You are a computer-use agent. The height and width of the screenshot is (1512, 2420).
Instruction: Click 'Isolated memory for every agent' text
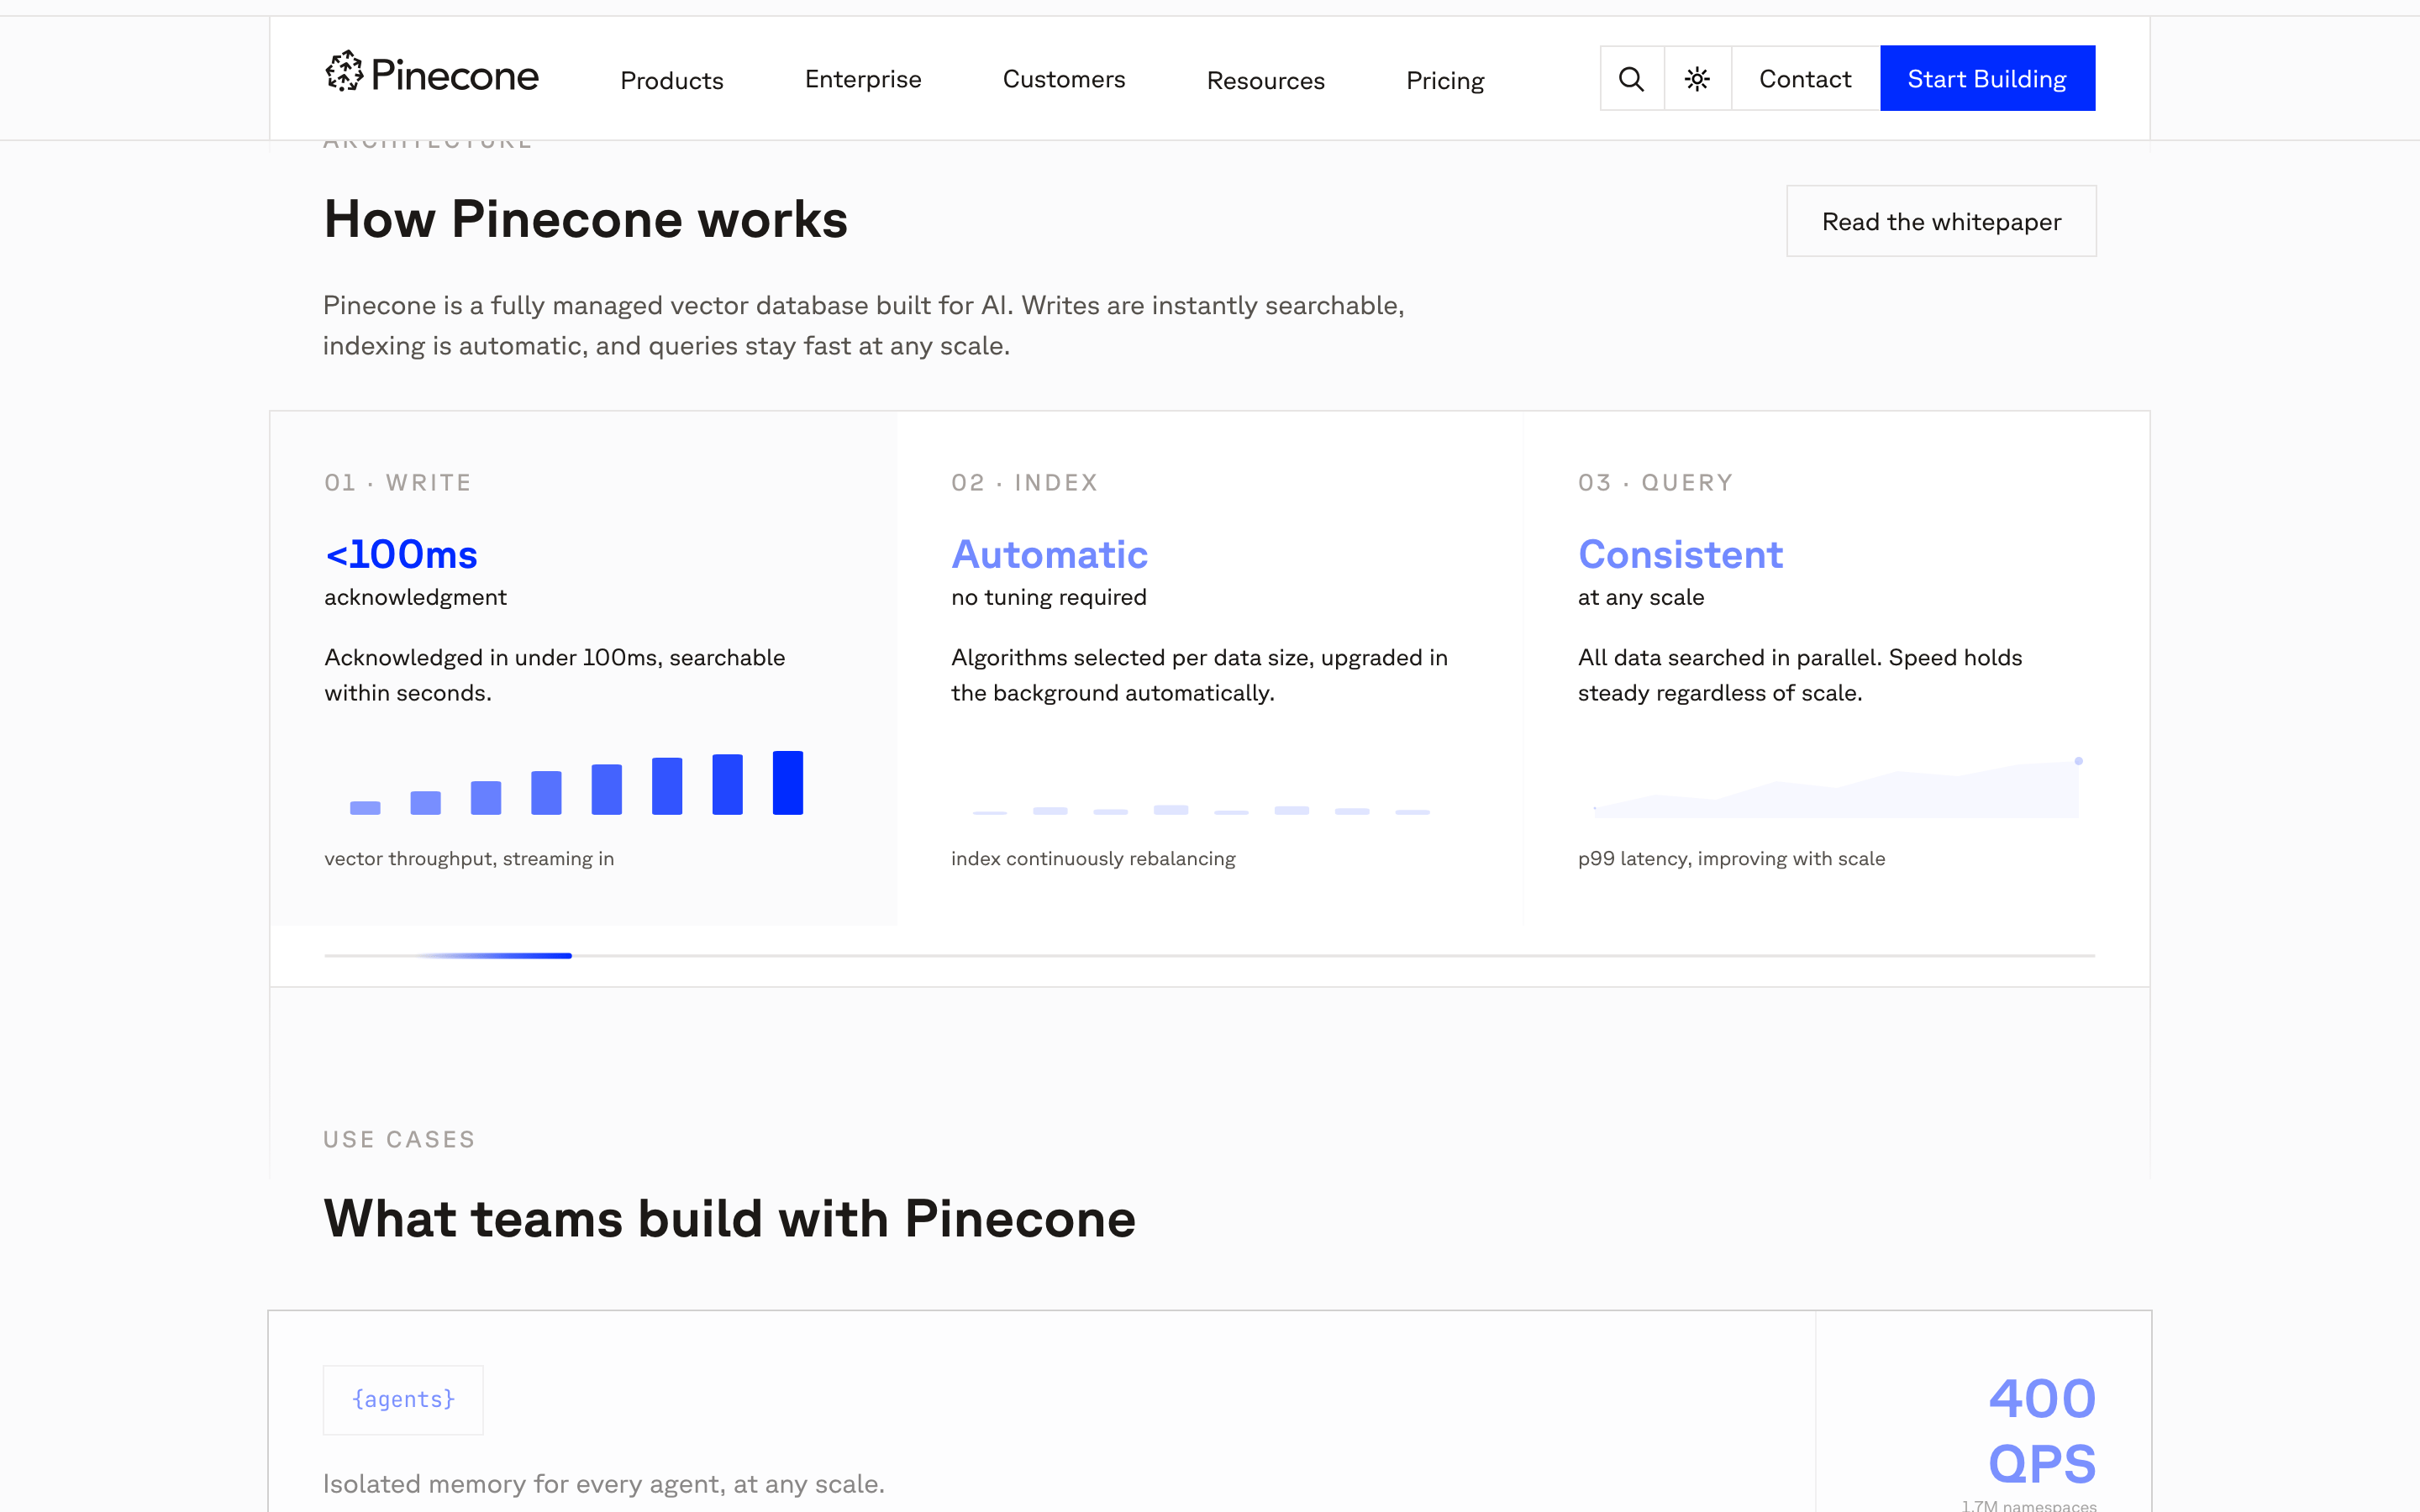point(603,1484)
